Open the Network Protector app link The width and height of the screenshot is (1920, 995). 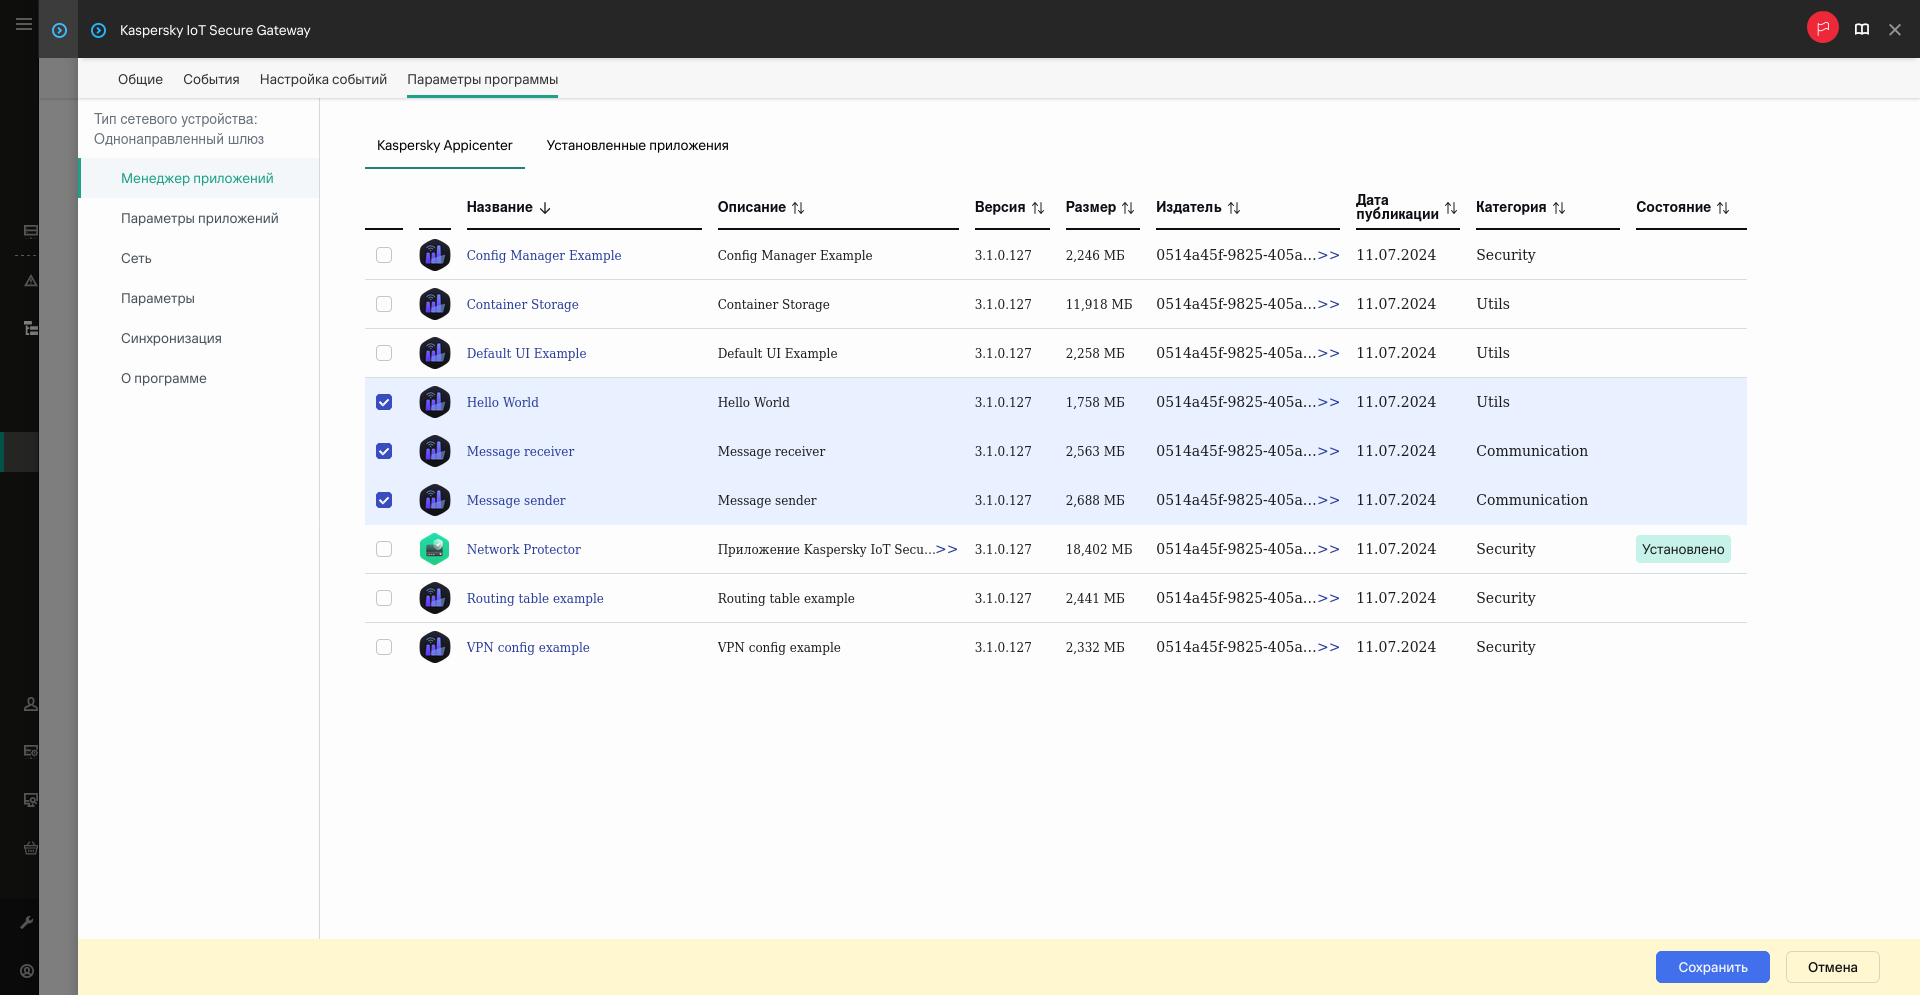[x=523, y=549]
